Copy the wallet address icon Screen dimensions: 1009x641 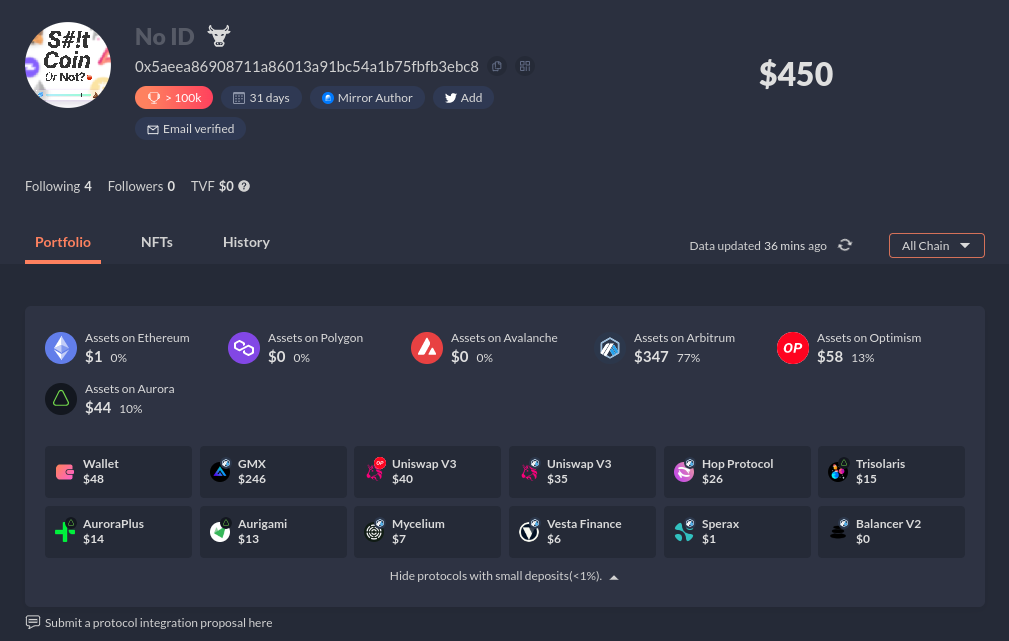(x=497, y=66)
